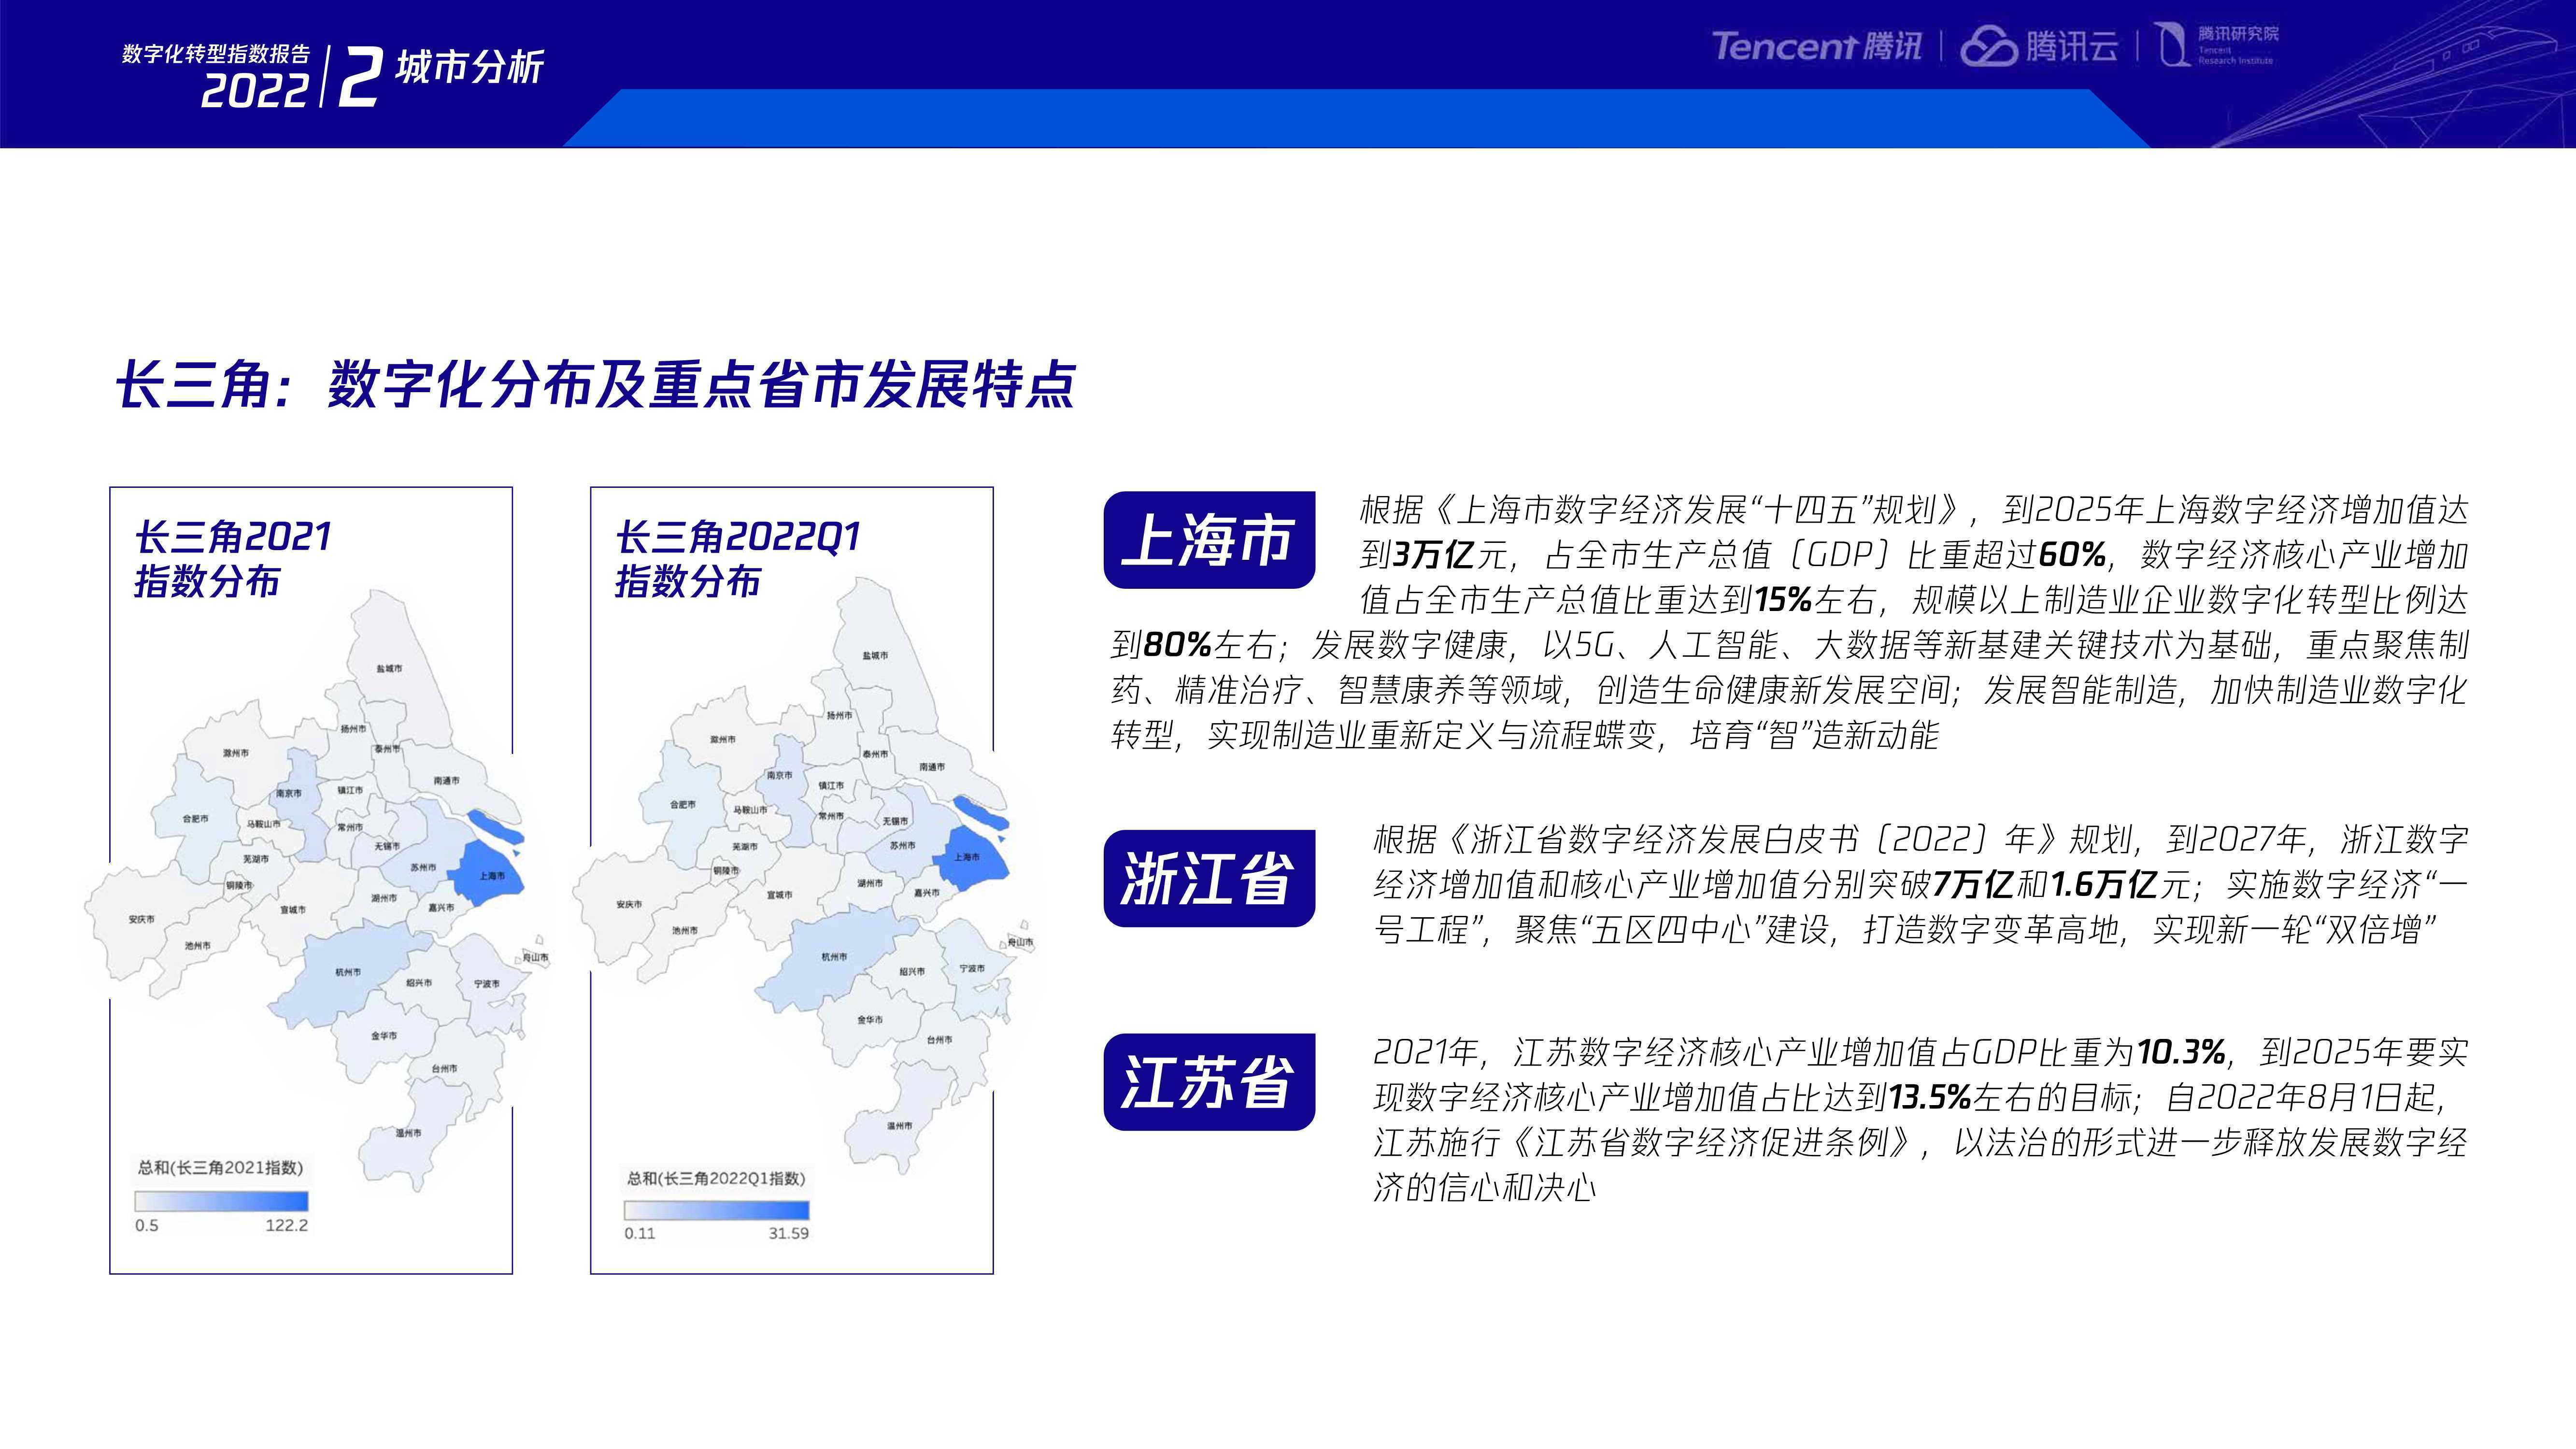This screenshot has width=2576, height=1449.
Task: Click the bold 10.3% figure in Jiangsu paragraph
Action: pos(2181,1052)
